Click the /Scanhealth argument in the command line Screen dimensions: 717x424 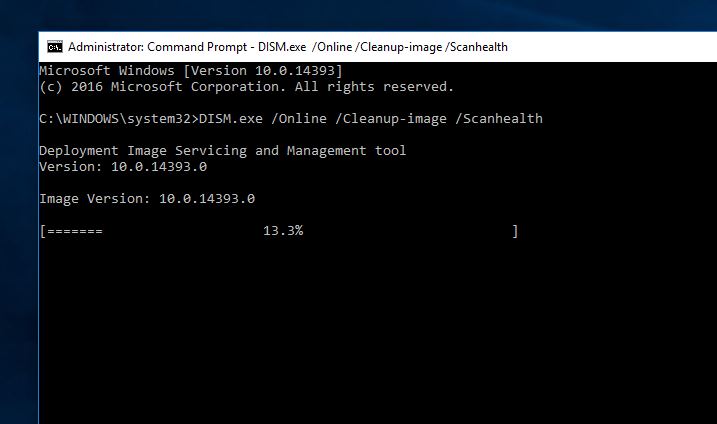point(499,119)
